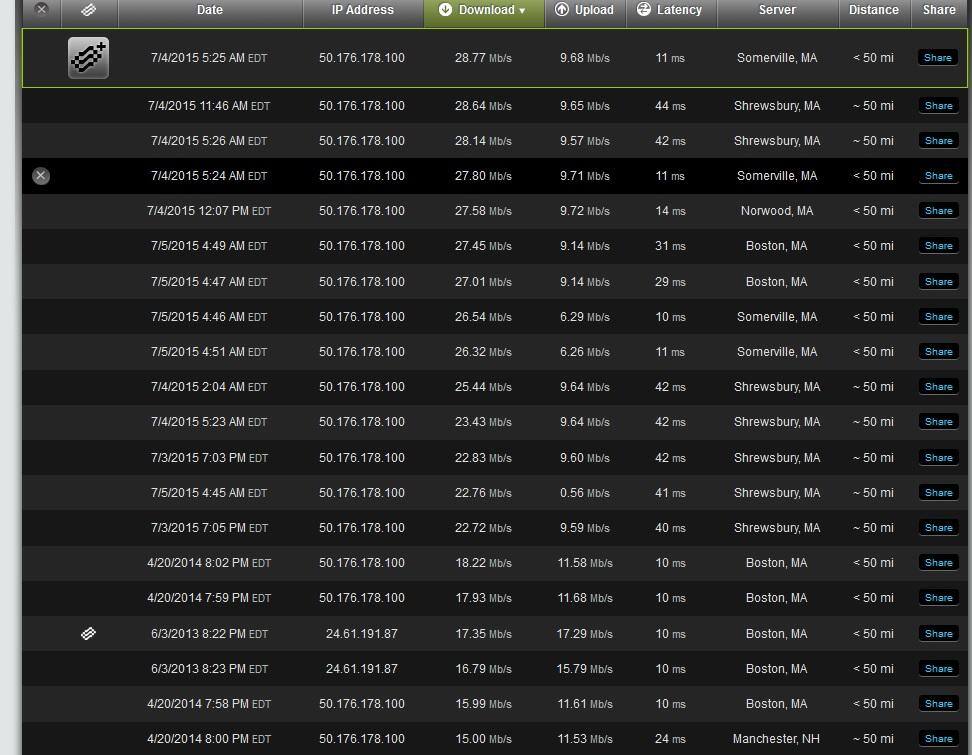Click the Upload arrow icon in header
This screenshot has height=755, width=972.
[562, 10]
